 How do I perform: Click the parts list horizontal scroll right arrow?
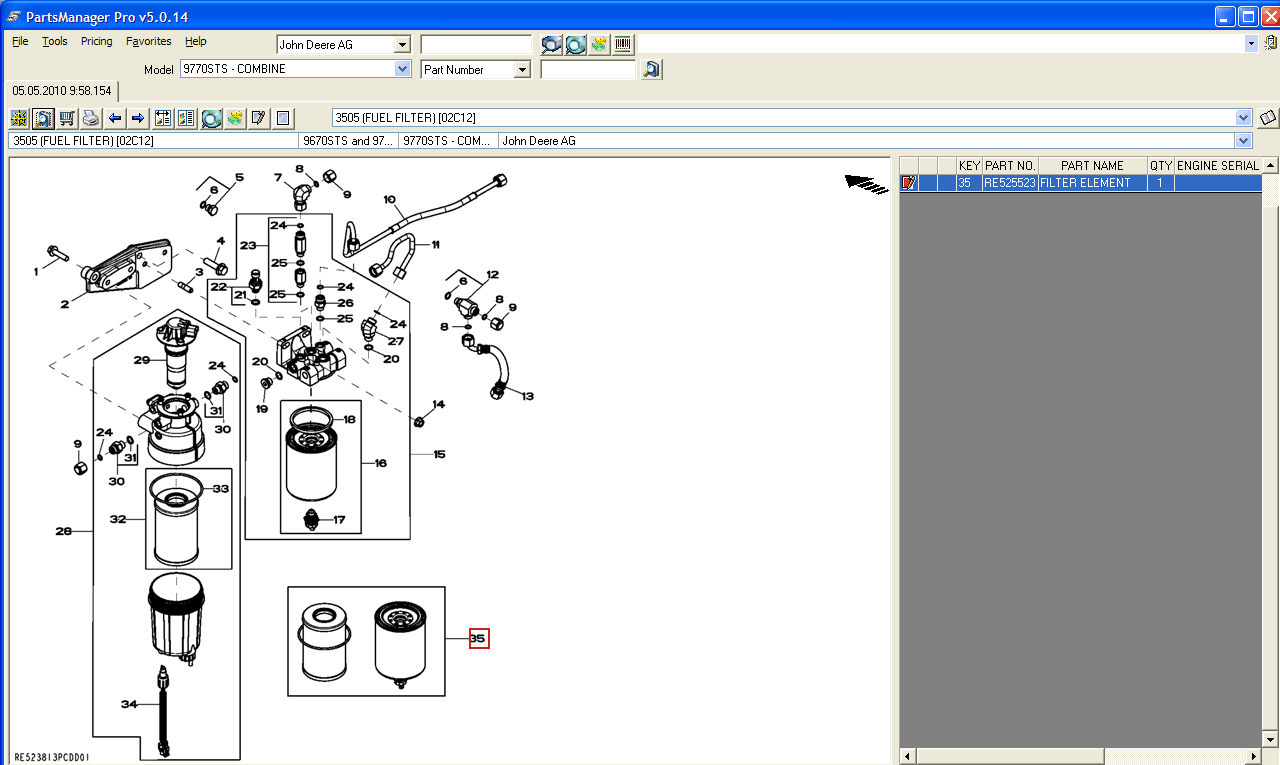pos(1253,756)
